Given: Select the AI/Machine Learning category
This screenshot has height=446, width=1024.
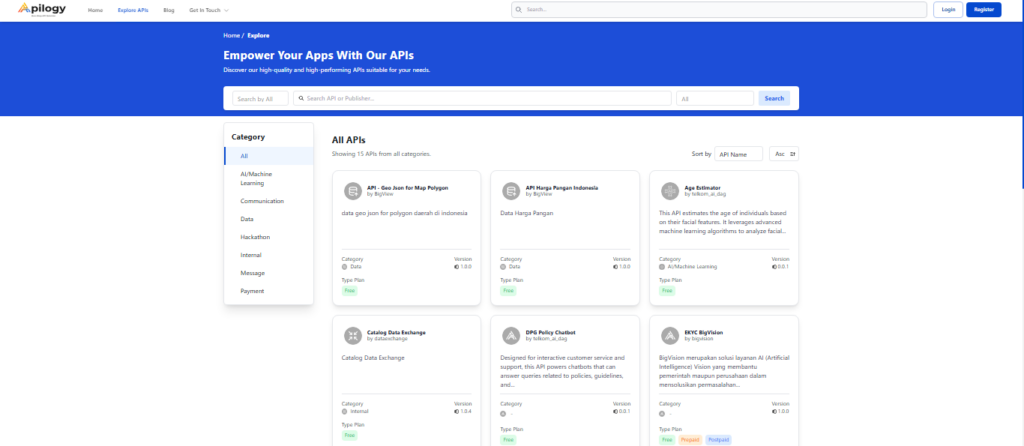Looking at the screenshot, I should click(256, 178).
